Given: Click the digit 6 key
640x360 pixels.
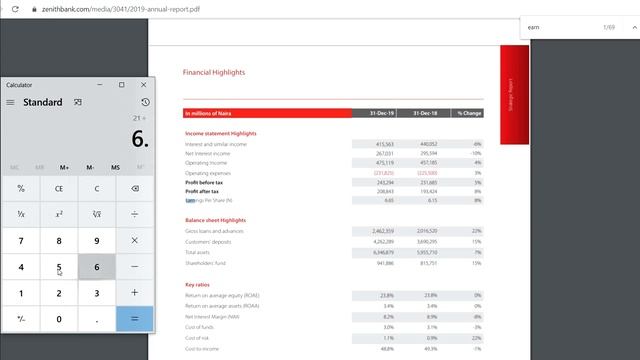Looking at the screenshot, I should [97, 267].
